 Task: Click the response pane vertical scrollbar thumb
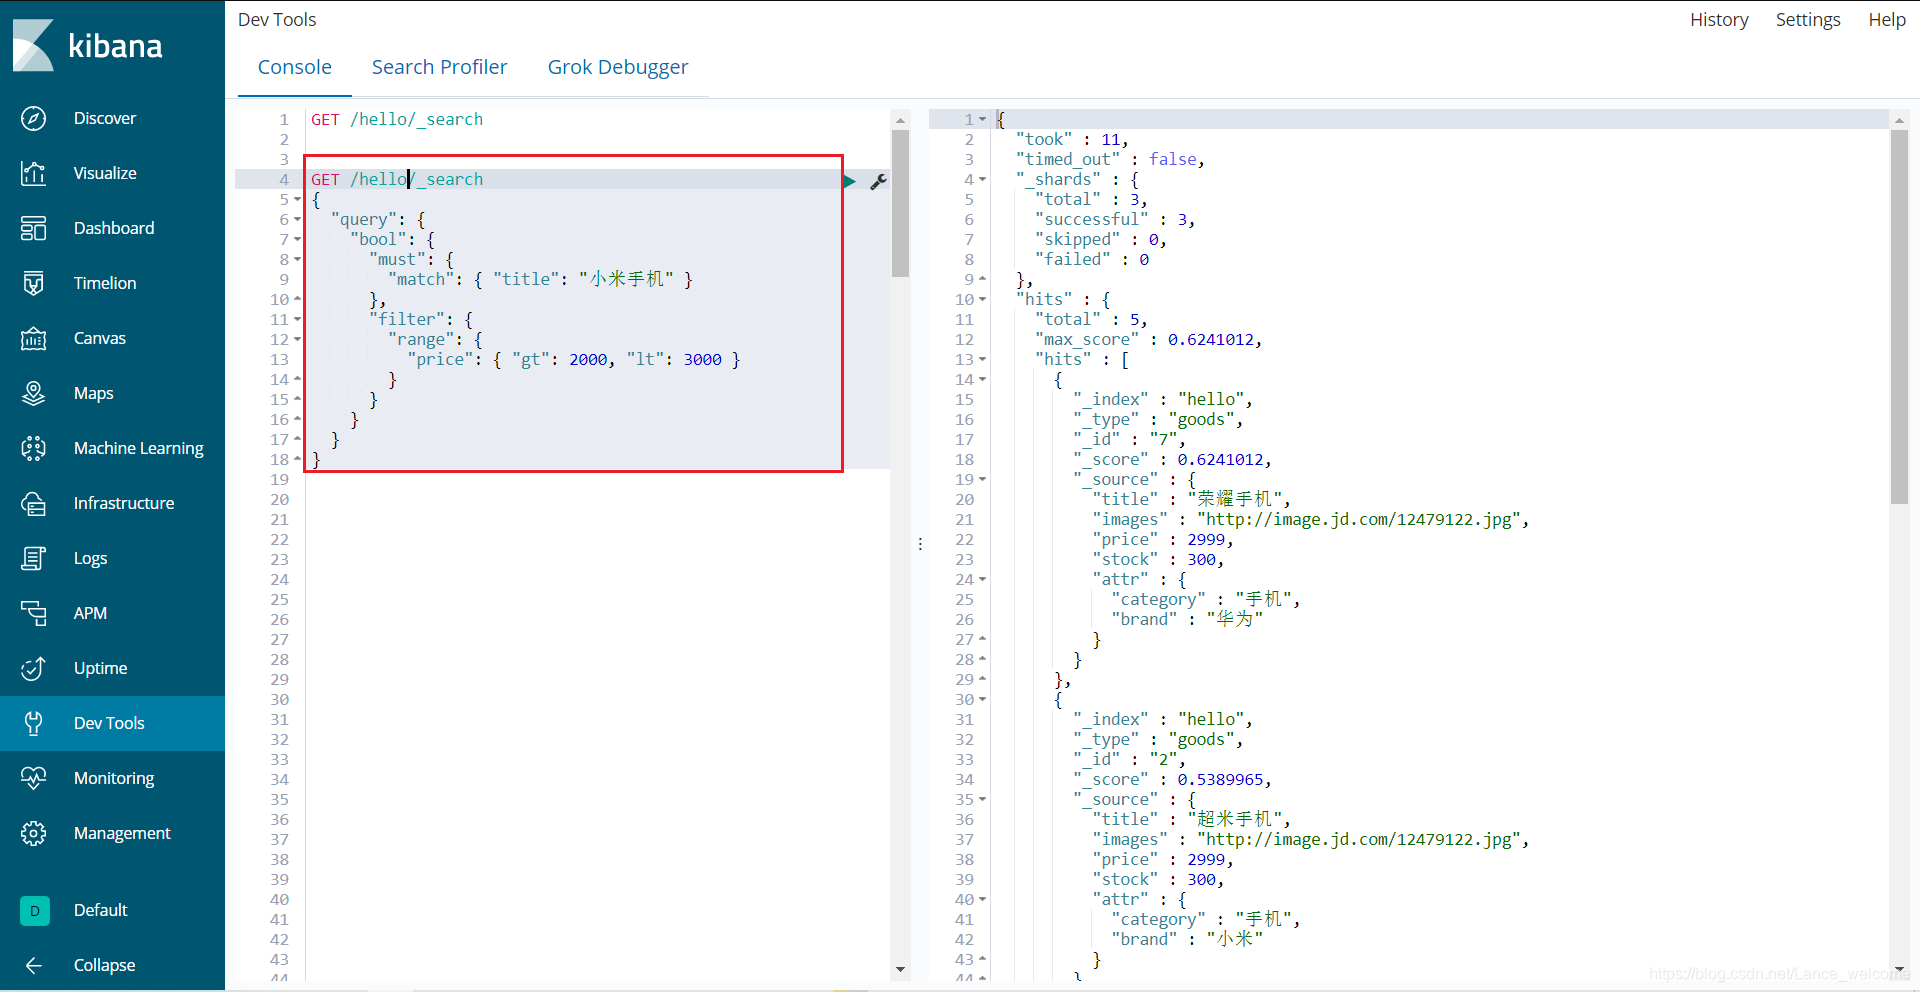1899,317
